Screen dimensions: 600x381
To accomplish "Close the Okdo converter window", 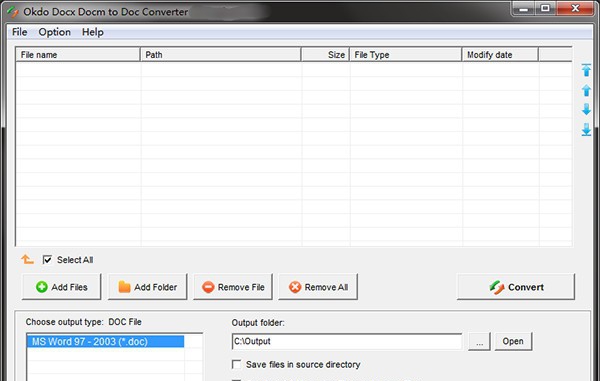I will 575,8.
